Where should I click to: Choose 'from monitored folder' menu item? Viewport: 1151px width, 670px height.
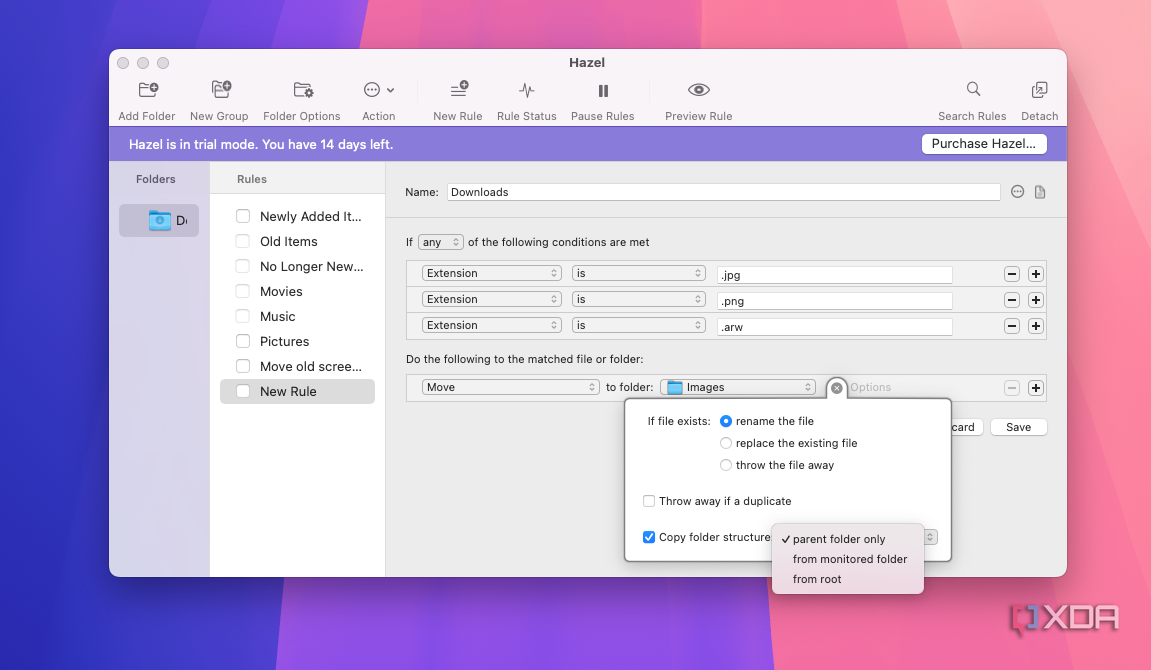point(848,559)
